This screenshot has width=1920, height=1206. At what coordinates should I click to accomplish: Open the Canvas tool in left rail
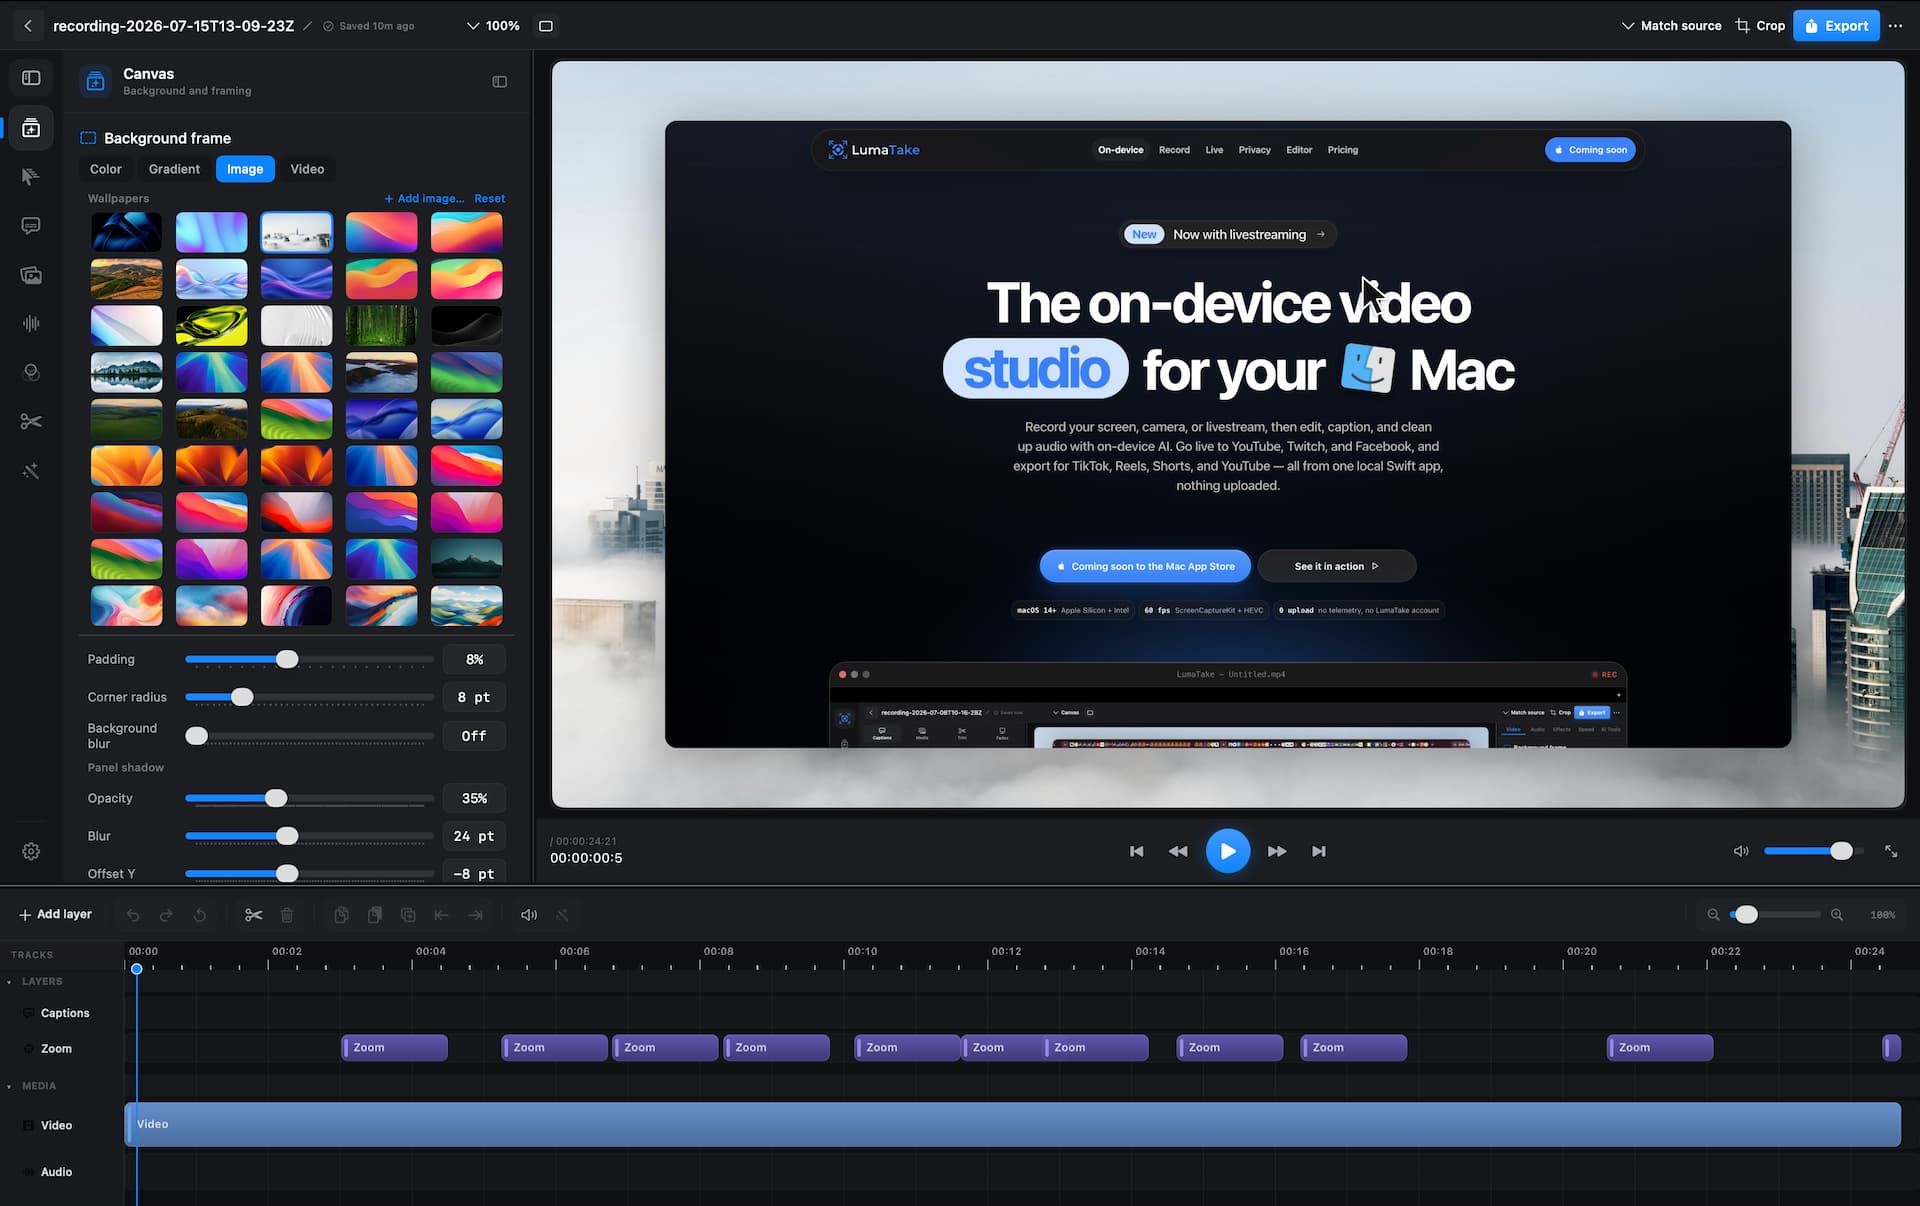pos(31,128)
